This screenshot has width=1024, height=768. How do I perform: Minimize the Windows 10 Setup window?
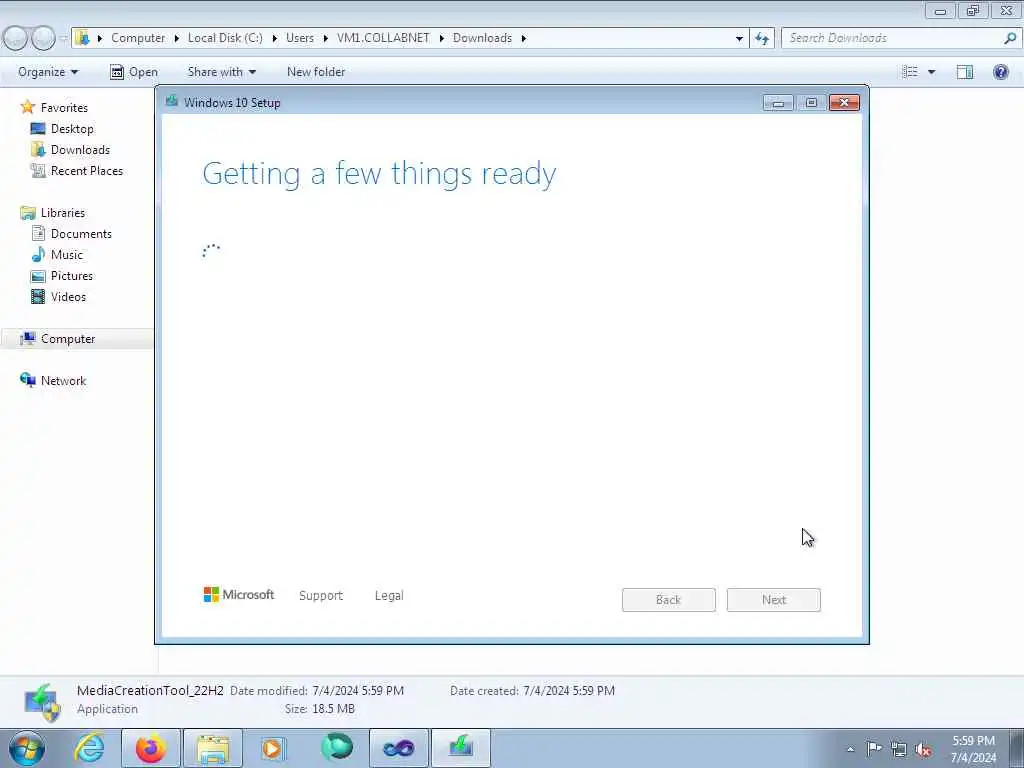coord(778,103)
